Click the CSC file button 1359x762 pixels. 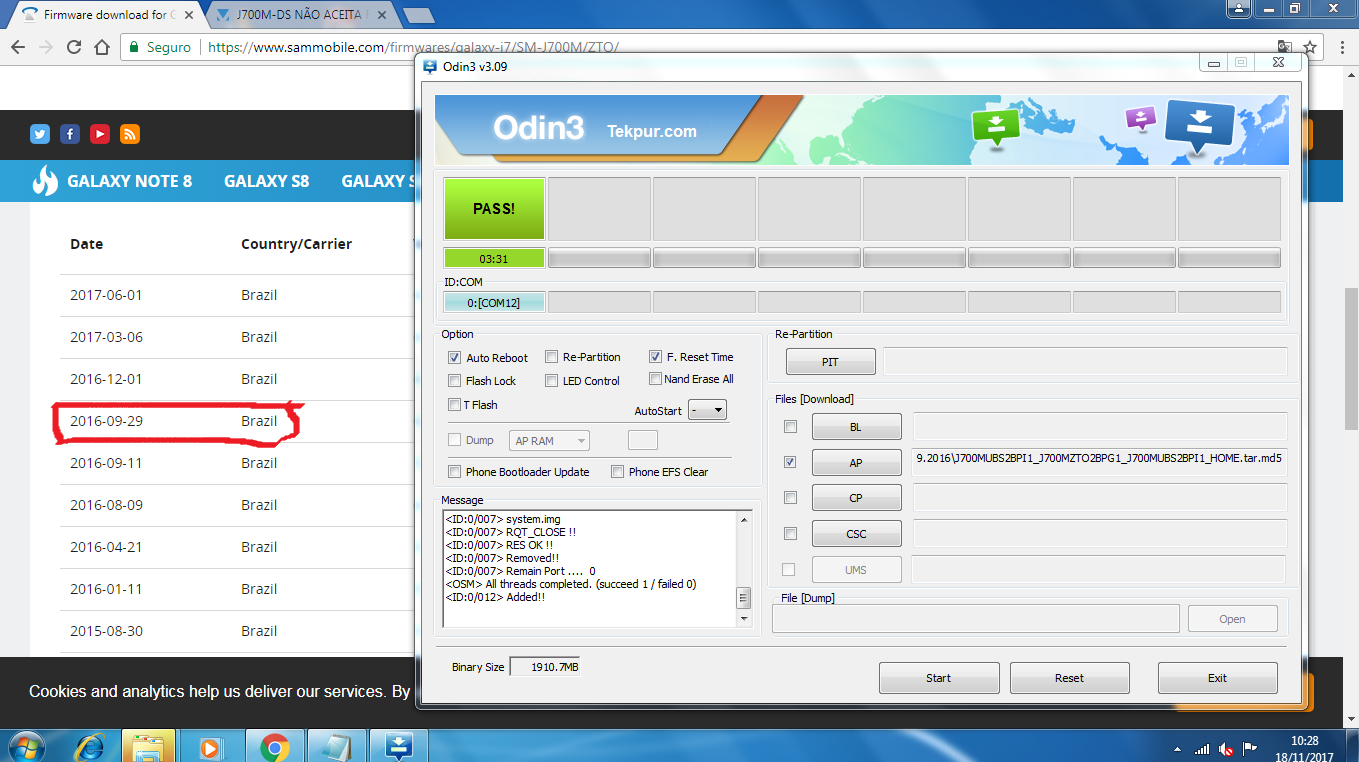tap(856, 534)
